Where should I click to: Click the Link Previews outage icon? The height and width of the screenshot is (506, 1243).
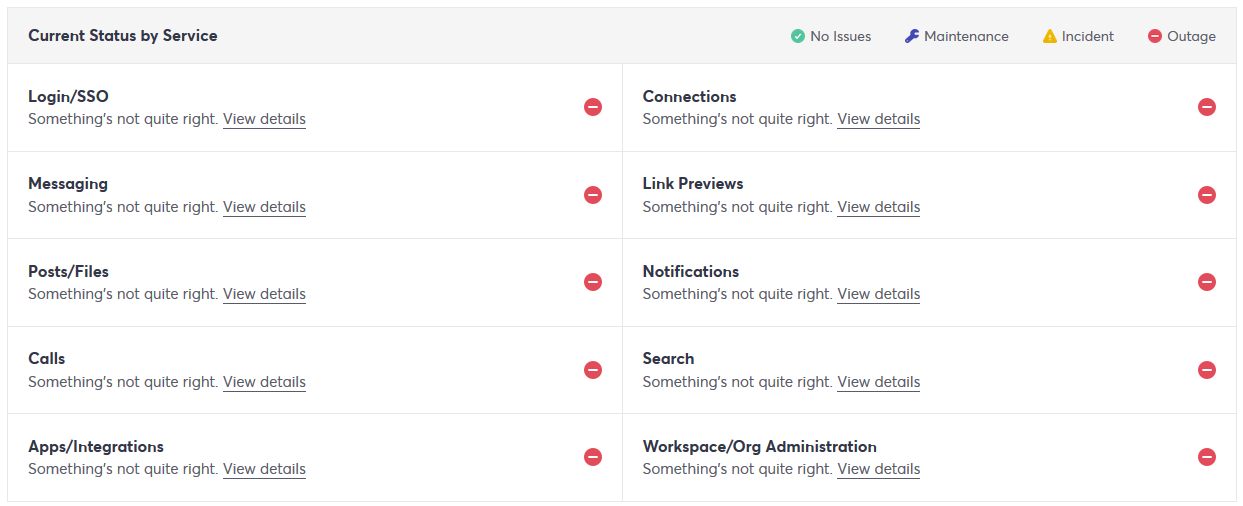point(1207,195)
